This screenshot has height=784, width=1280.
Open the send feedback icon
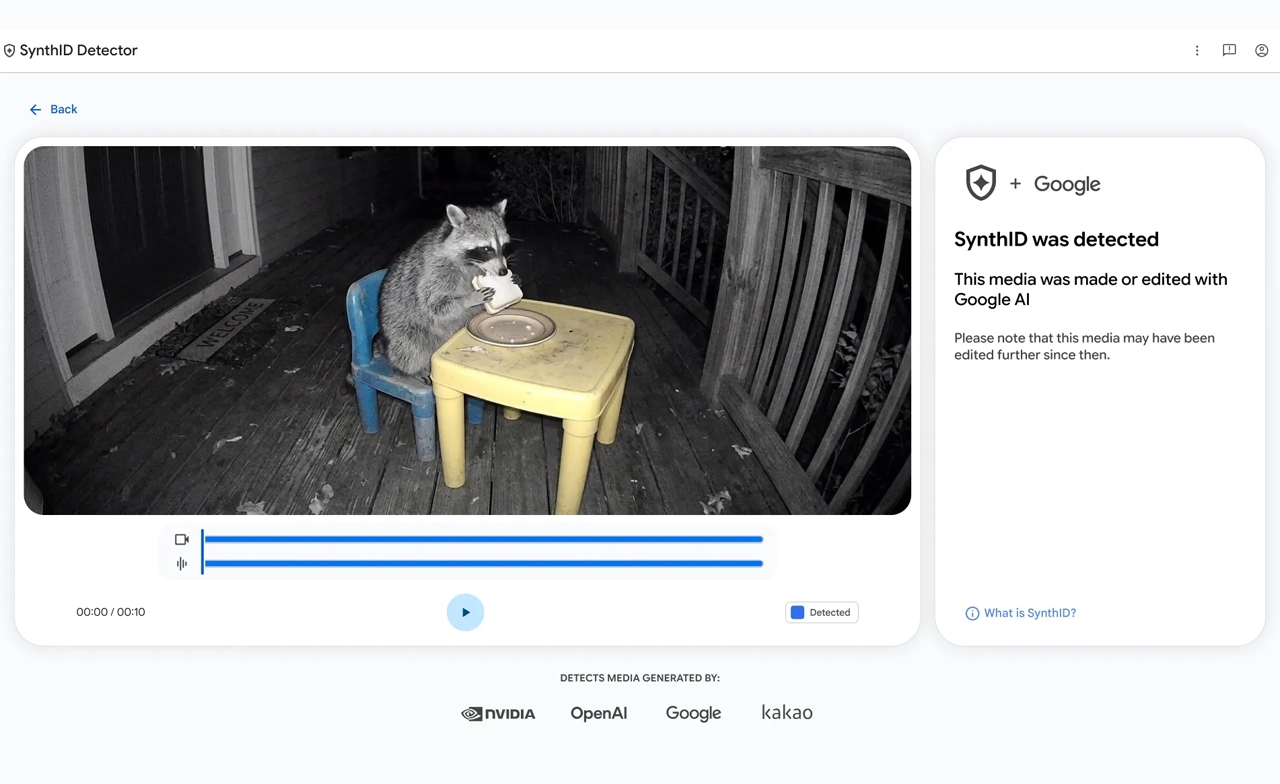[1229, 51]
